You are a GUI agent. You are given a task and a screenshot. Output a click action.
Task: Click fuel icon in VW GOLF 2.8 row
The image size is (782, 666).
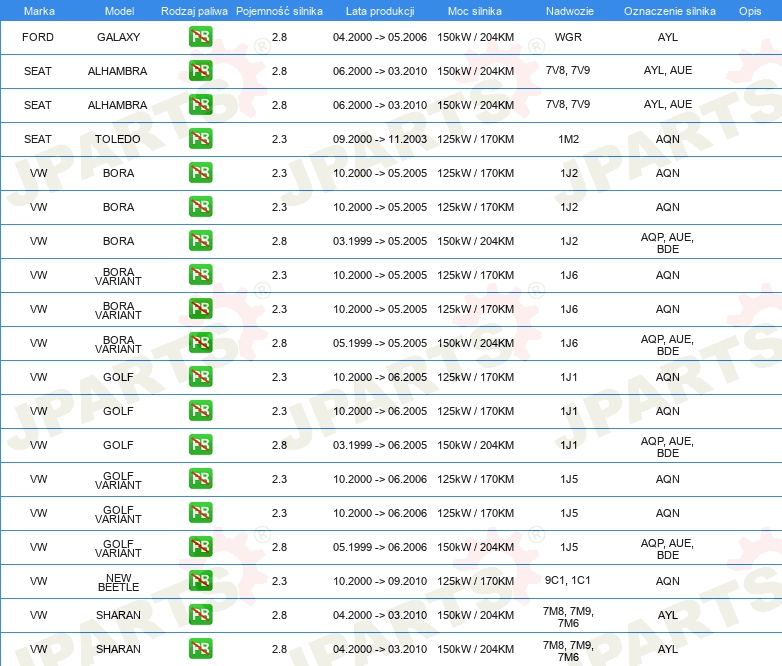tap(200, 444)
